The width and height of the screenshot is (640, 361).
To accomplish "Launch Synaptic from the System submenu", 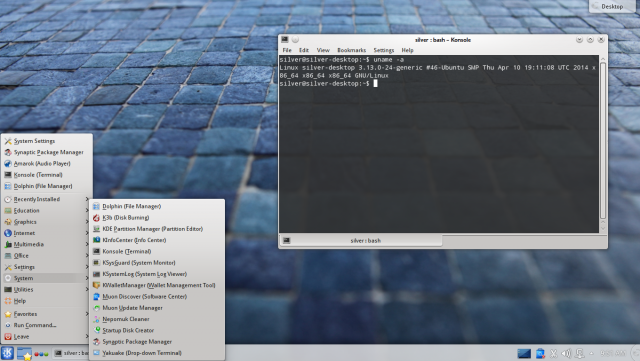I will 157,342.
